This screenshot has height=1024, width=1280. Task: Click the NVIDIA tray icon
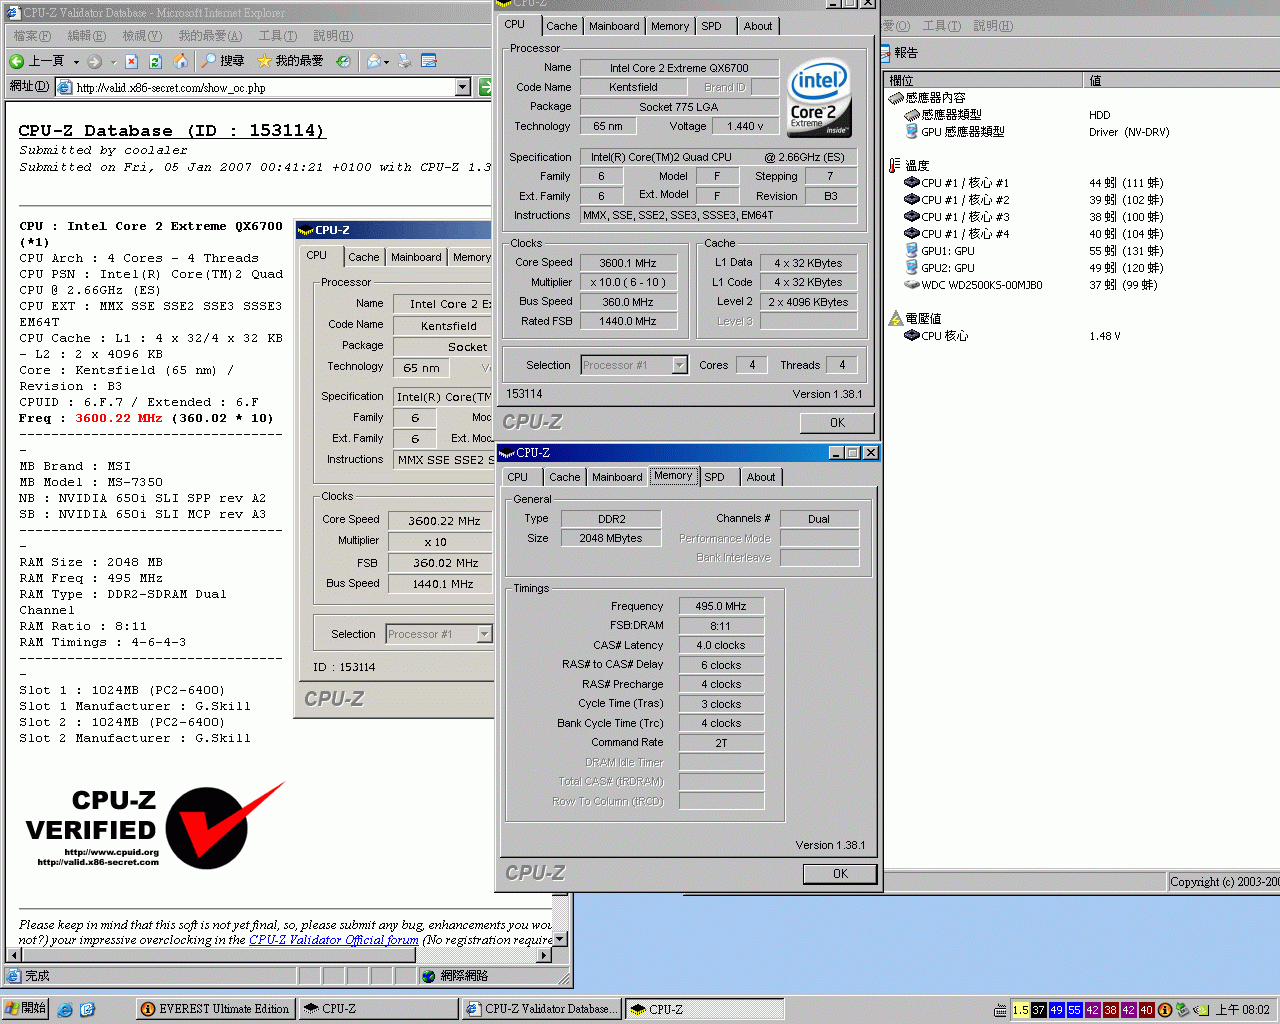point(1201,1010)
